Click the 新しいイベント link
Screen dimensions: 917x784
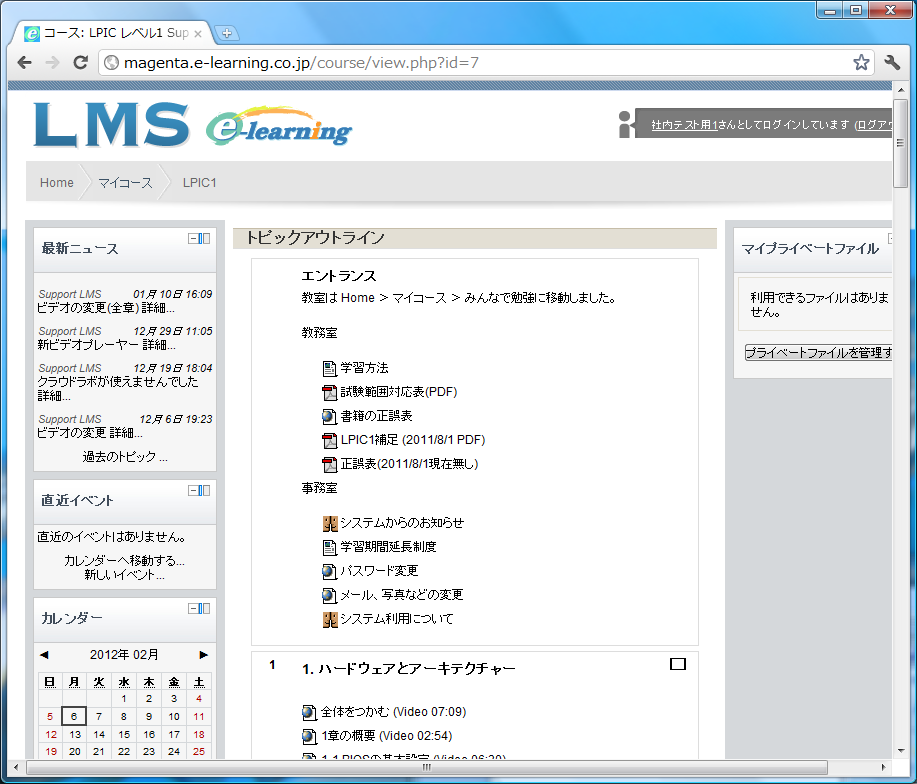125,575
